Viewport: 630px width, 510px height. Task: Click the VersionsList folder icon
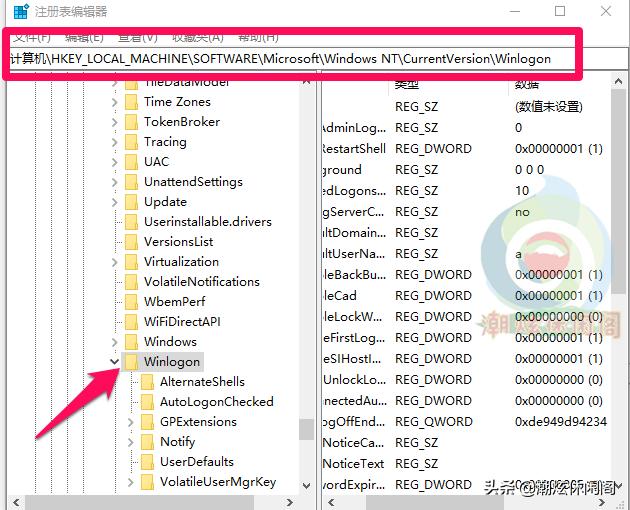131,242
